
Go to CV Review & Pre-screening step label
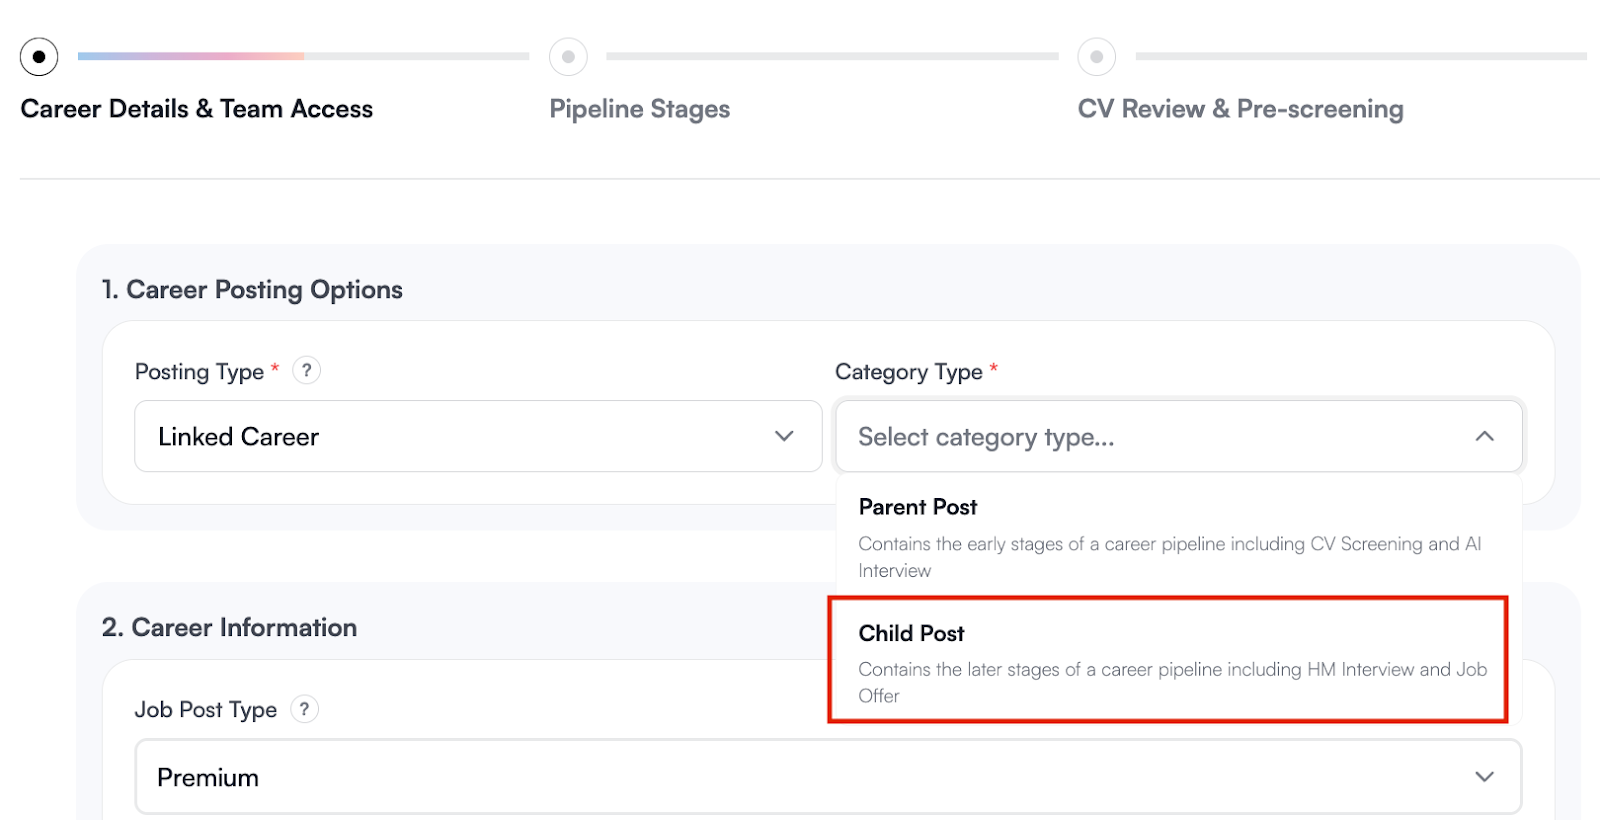(x=1240, y=109)
